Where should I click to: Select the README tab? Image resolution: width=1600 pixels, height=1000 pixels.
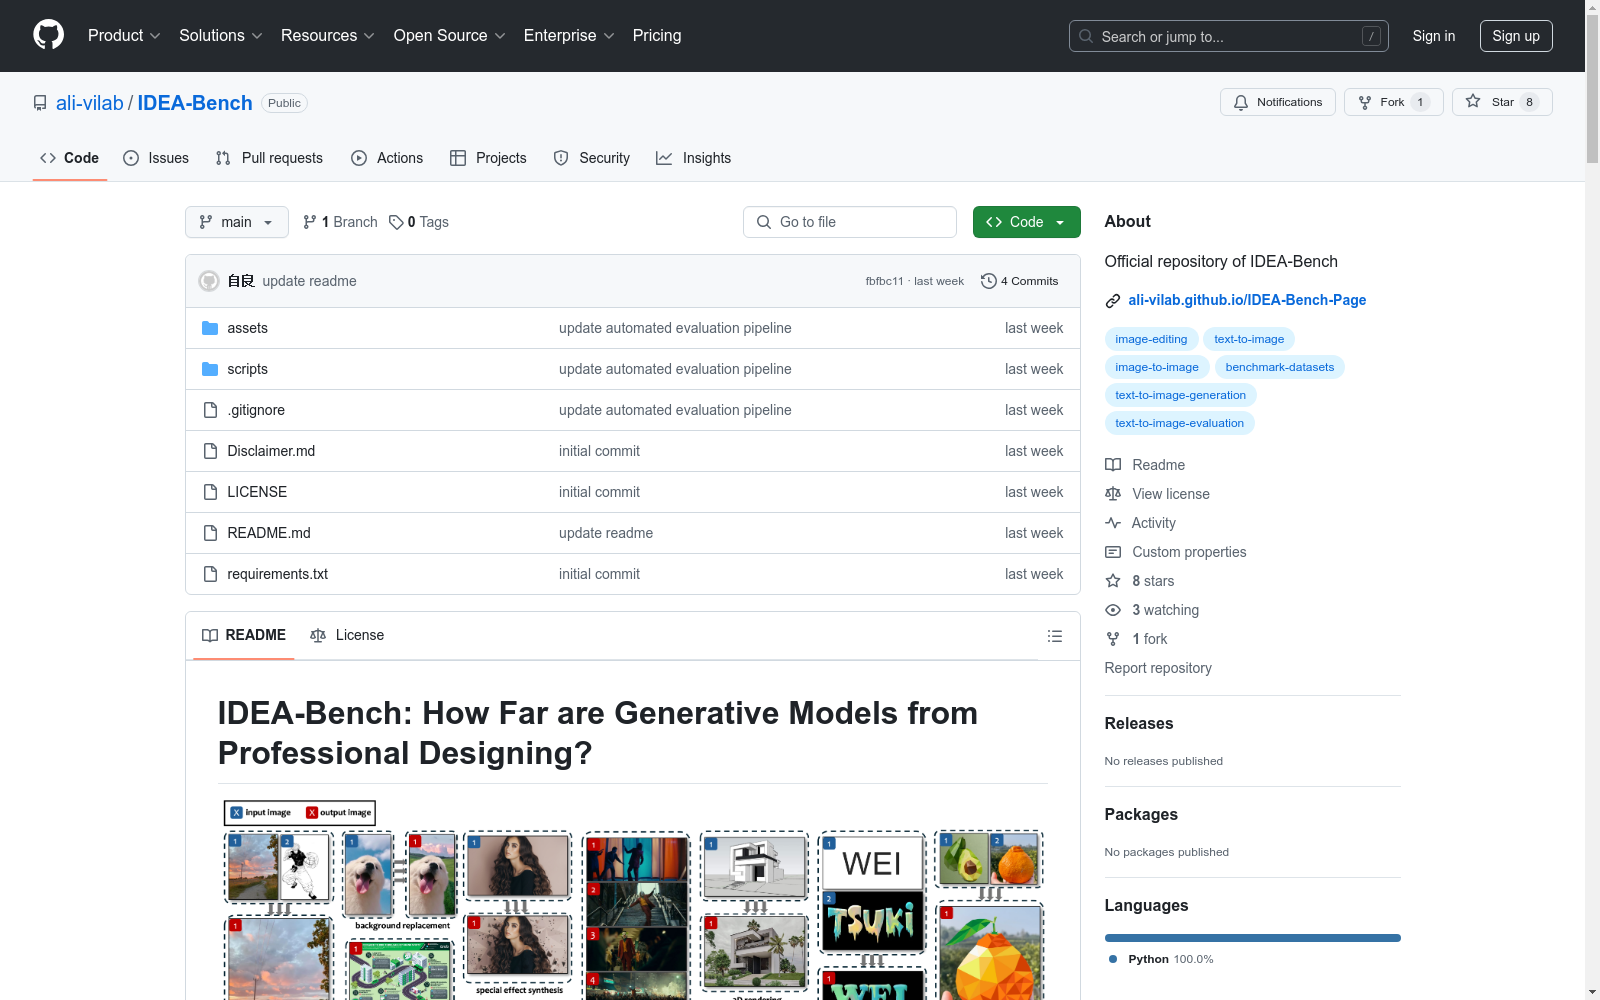tap(244, 635)
